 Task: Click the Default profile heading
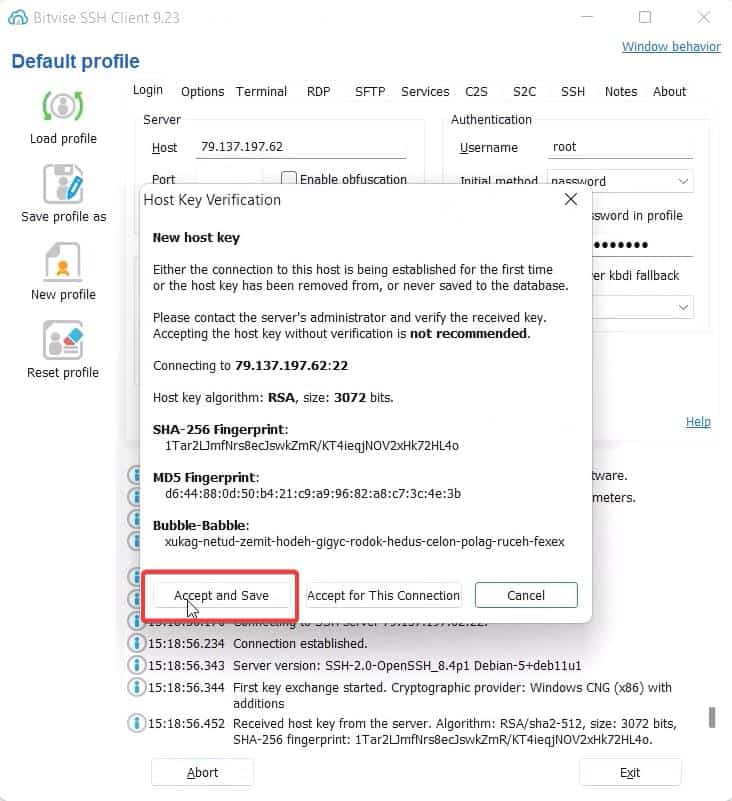tap(76, 61)
